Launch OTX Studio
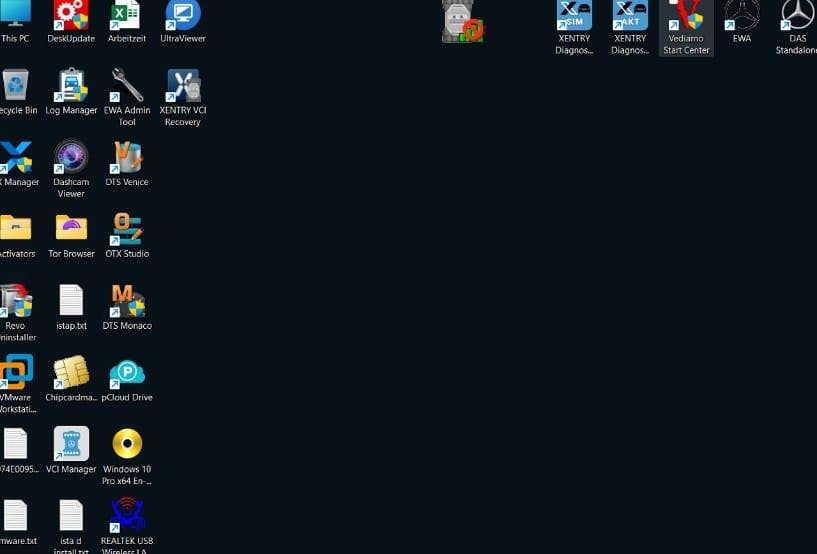This screenshot has height=554, width=817. pyautogui.click(x=127, y=236)
